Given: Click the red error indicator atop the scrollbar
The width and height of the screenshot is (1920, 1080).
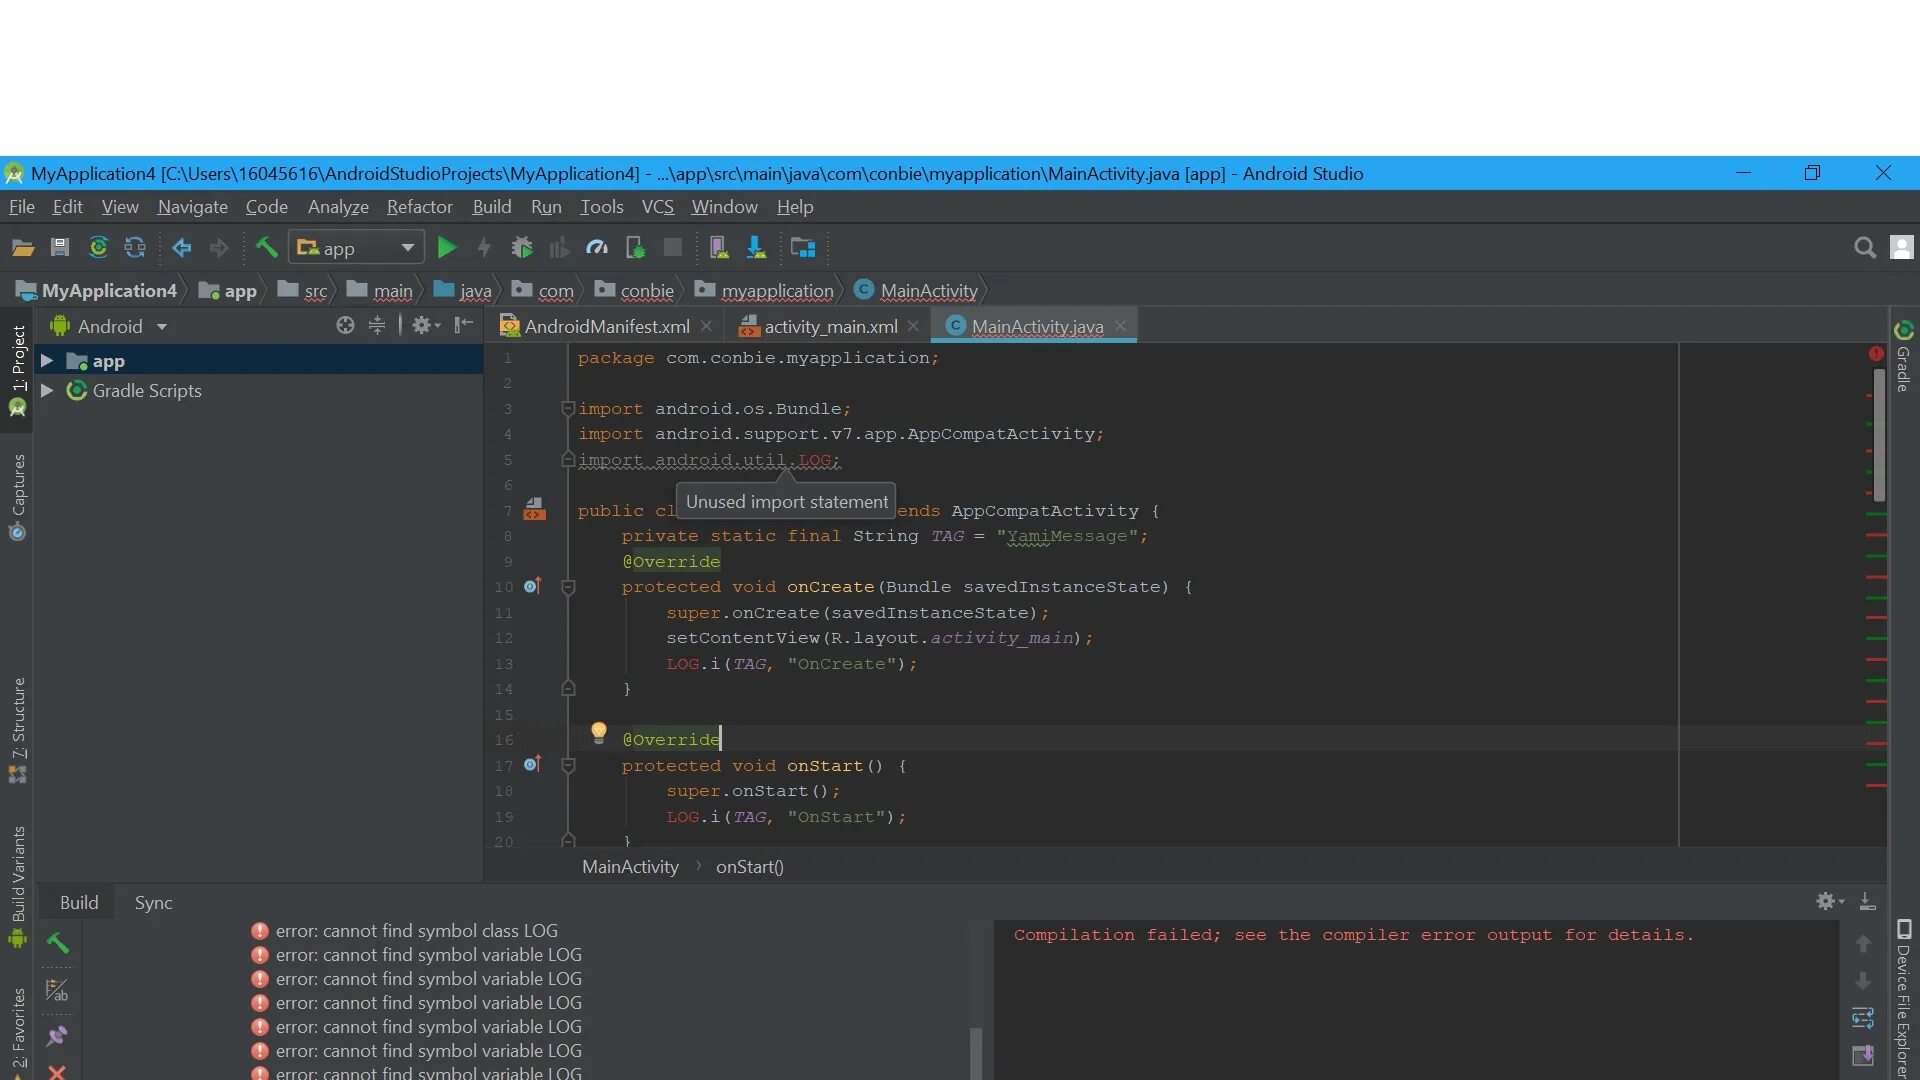Looking at the screenshot, I should click(x=1876, y=354).
